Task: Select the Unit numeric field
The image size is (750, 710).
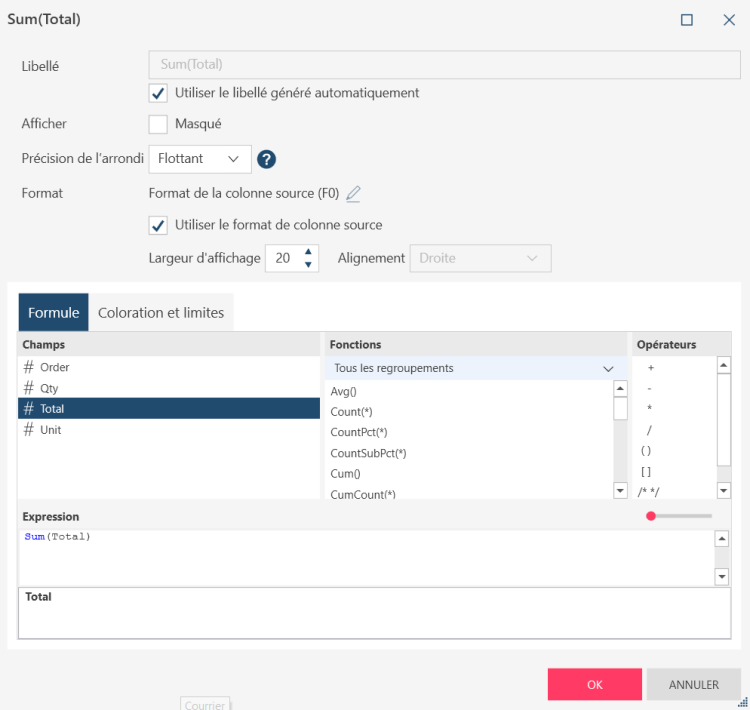Action: click(50, 430)
